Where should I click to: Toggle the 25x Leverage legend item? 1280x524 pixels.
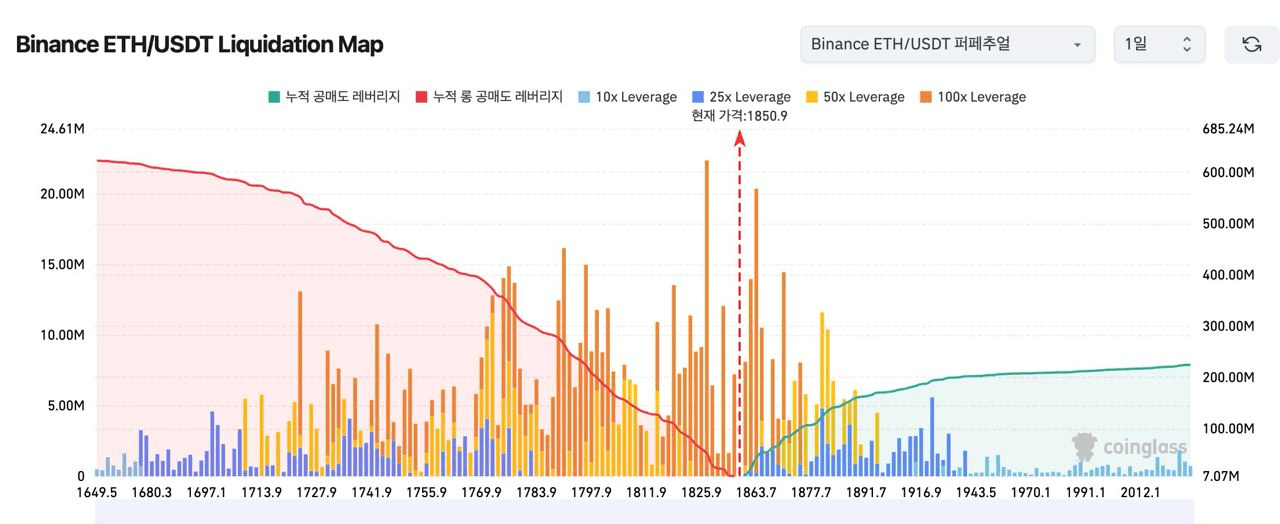click(x=741, y=97)
